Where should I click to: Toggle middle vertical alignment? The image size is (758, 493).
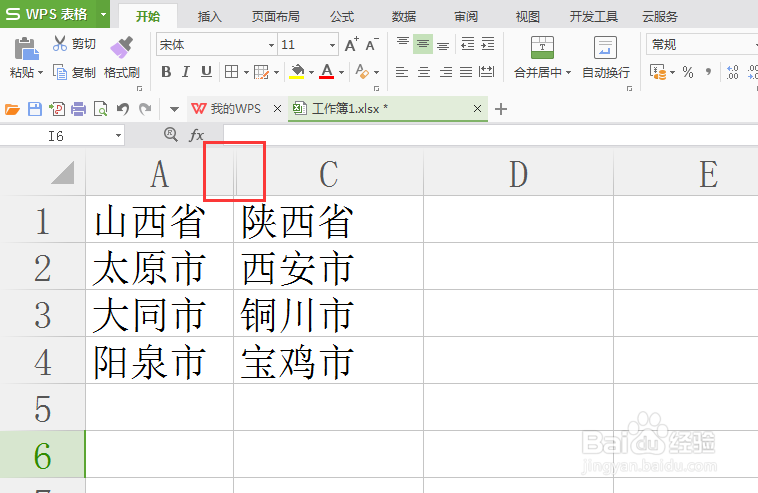(x=423, y=44)
